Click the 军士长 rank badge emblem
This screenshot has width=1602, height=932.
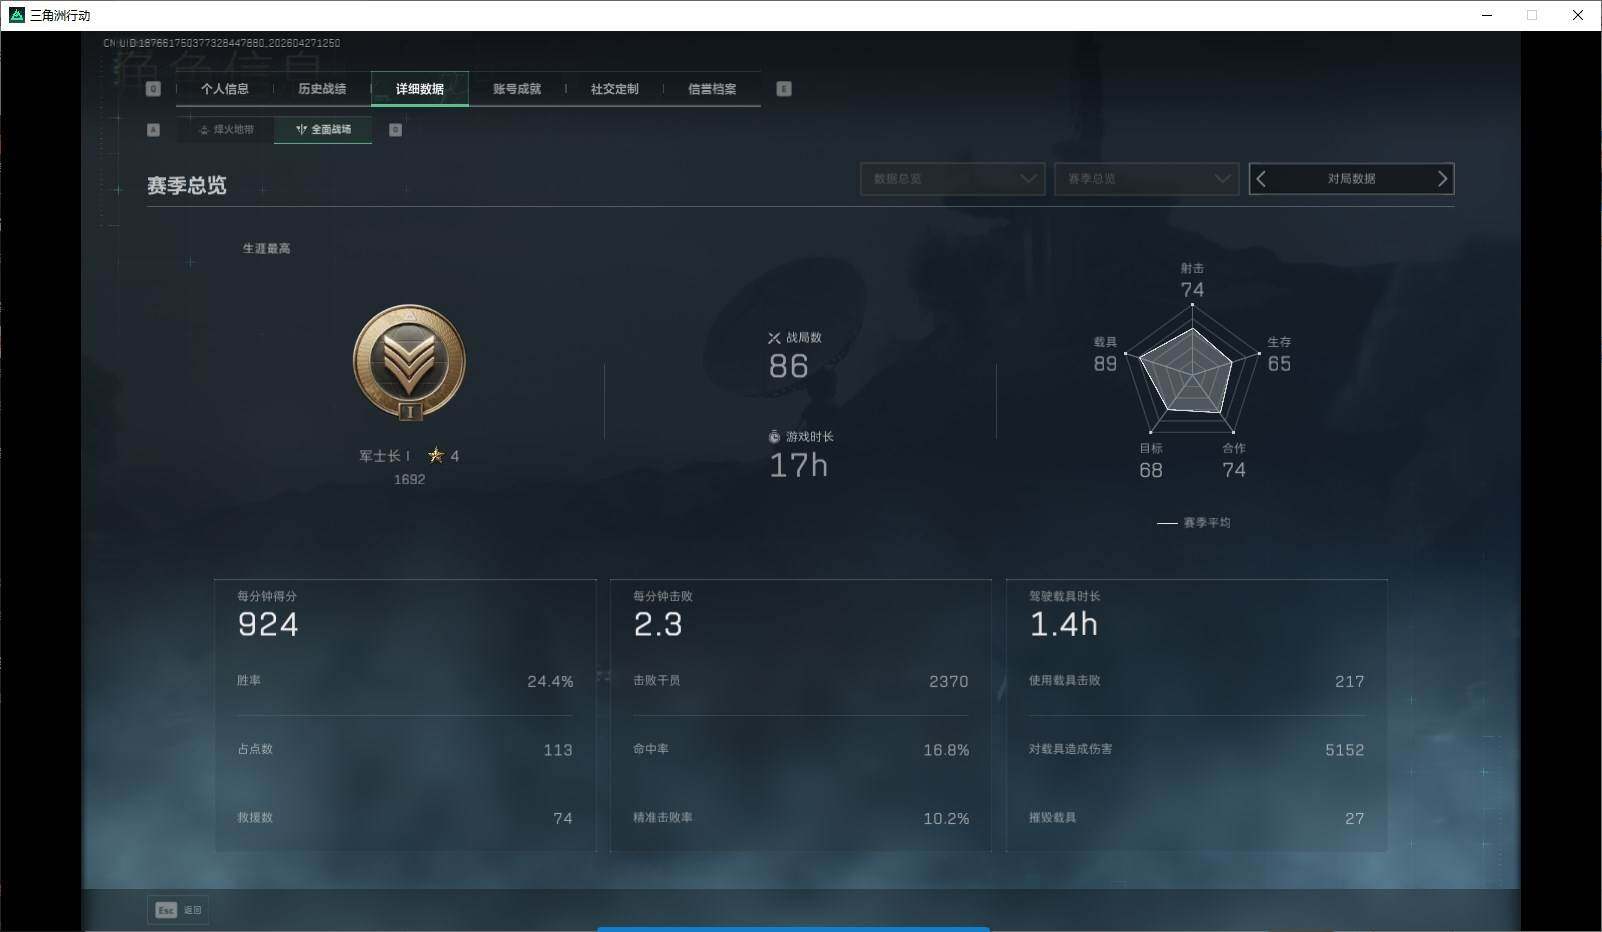(409, 363)
